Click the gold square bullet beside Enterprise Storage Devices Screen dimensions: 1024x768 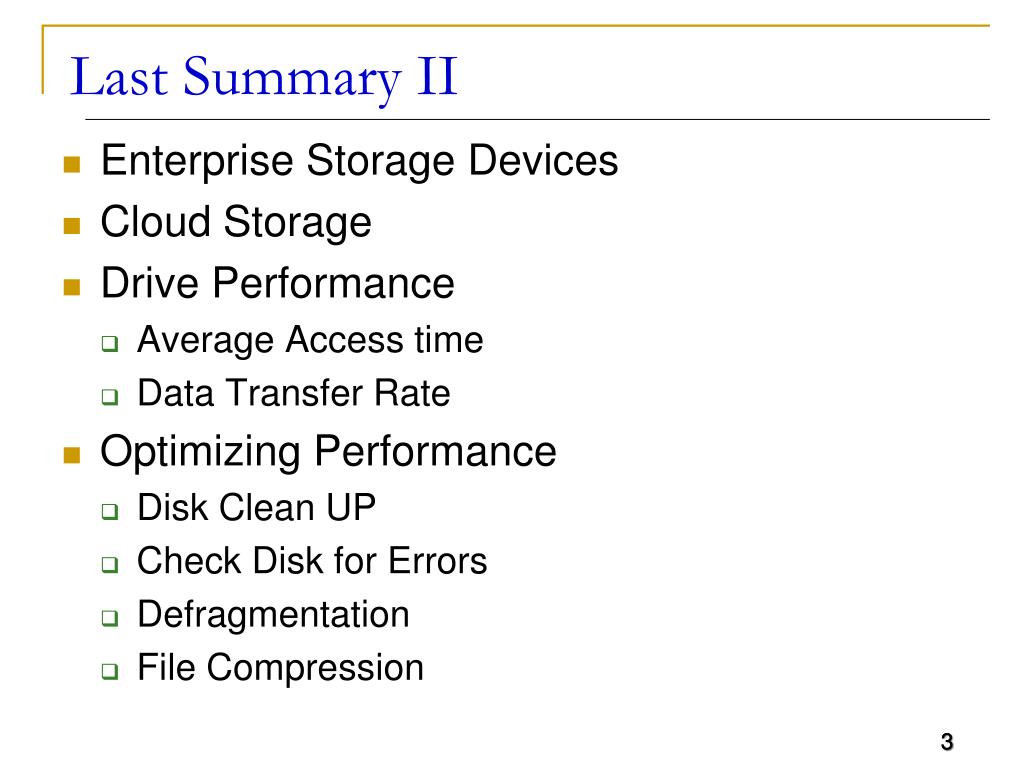(72, 164)
